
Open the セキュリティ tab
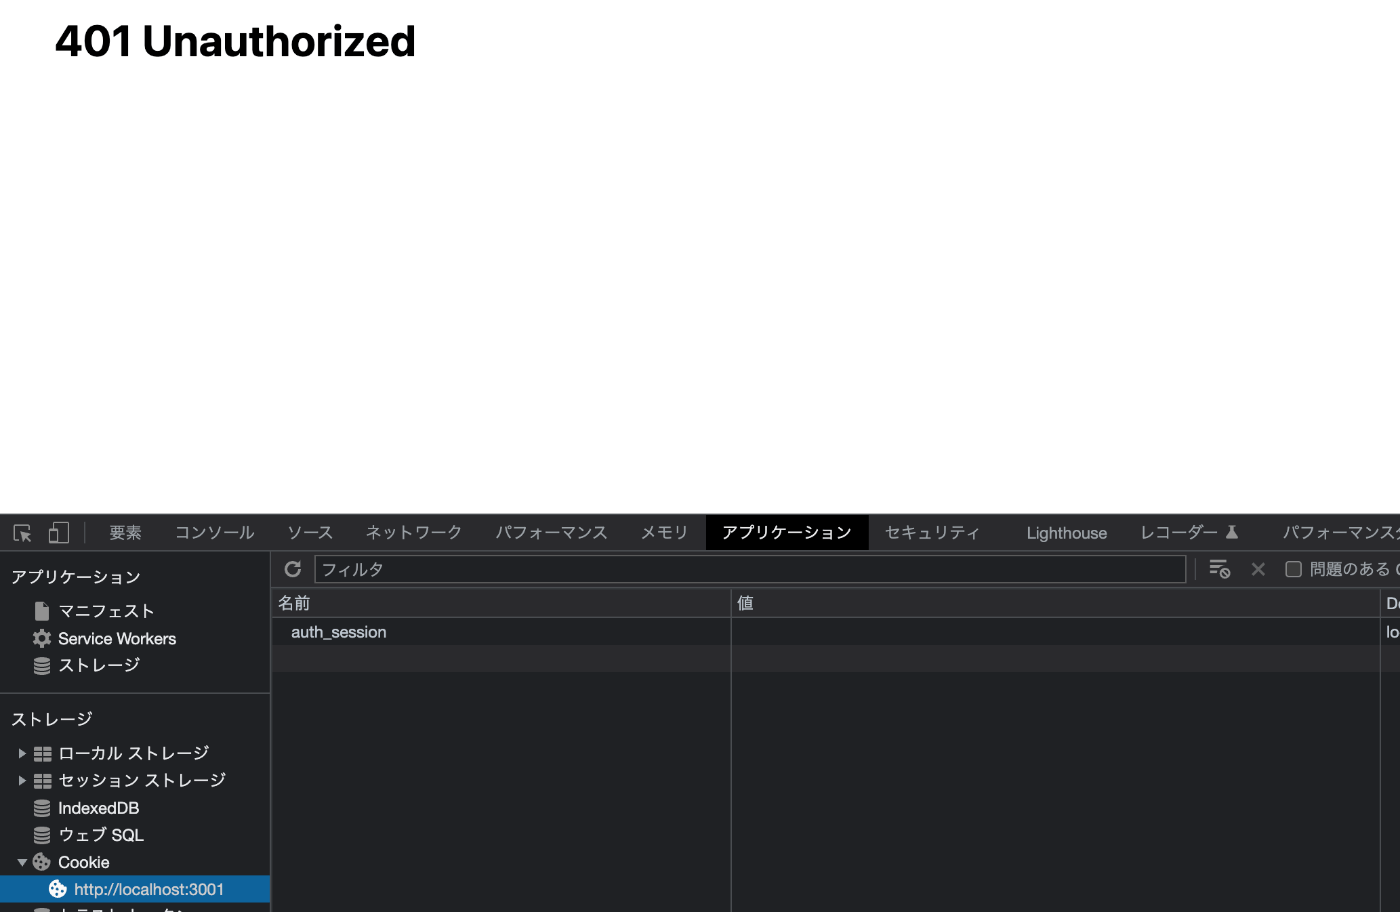tap(933, 533)
